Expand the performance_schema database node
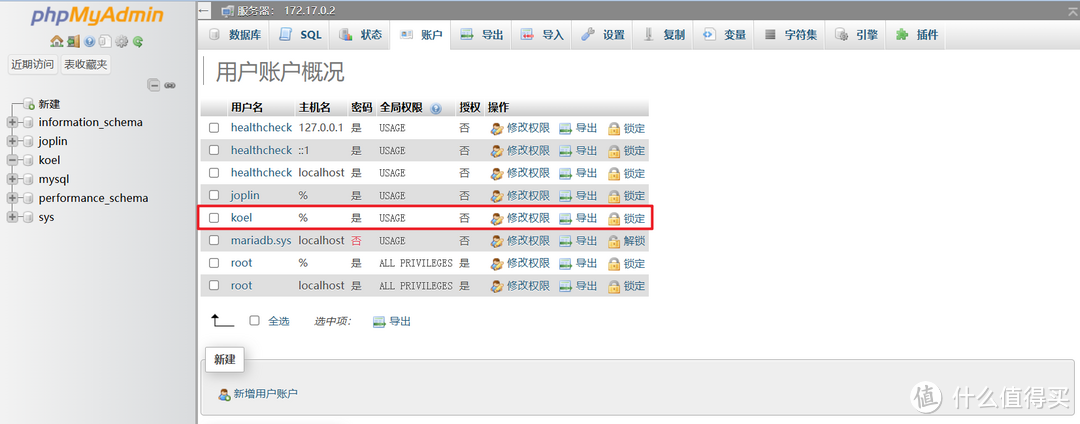This screenshot has height=424, width=1080. point(12,198)
